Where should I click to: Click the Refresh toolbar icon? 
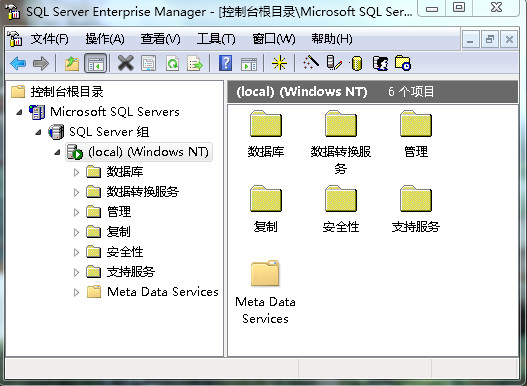click(x=172, y=63)
